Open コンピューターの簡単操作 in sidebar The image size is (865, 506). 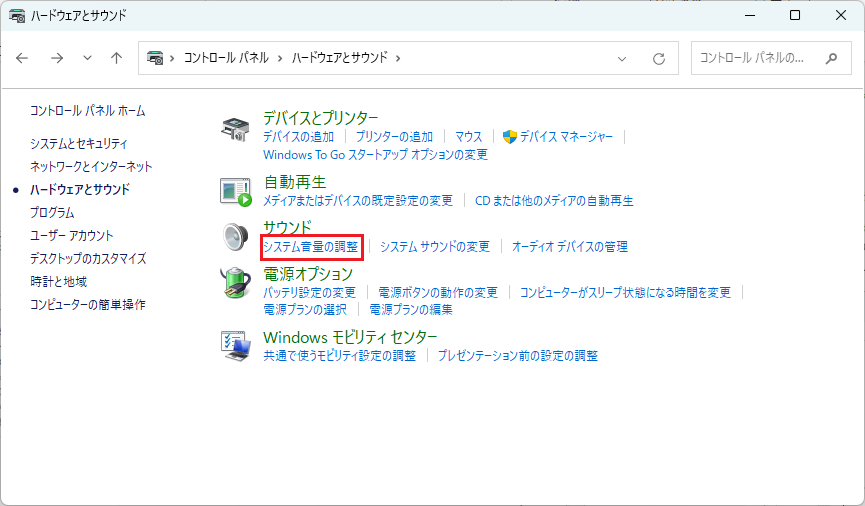pos(88,305)
